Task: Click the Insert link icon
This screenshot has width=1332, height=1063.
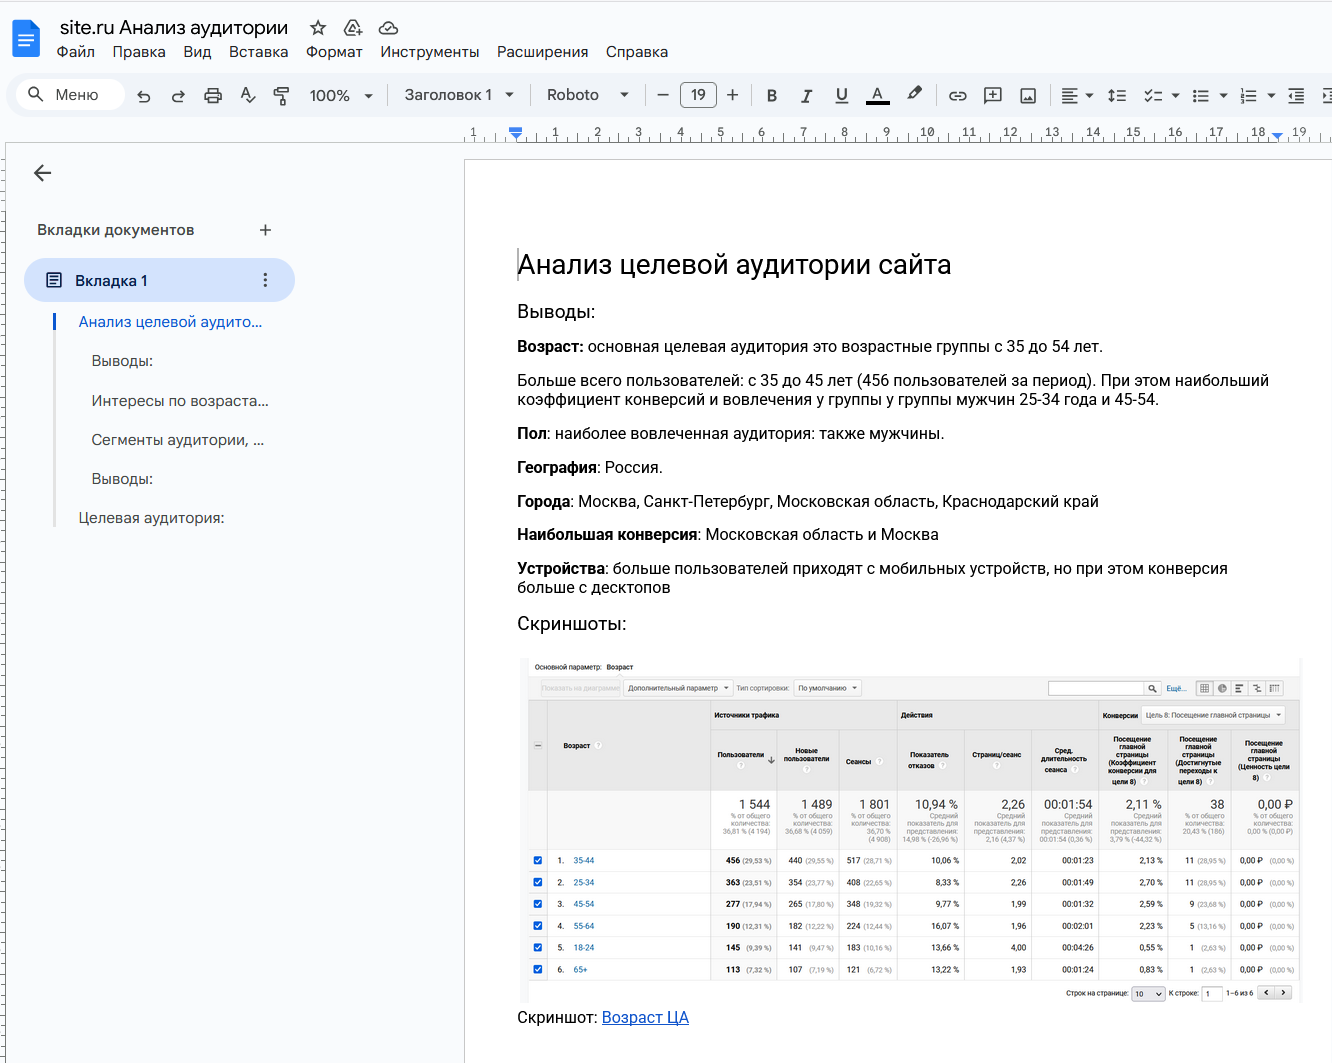Action: point(957,96)
